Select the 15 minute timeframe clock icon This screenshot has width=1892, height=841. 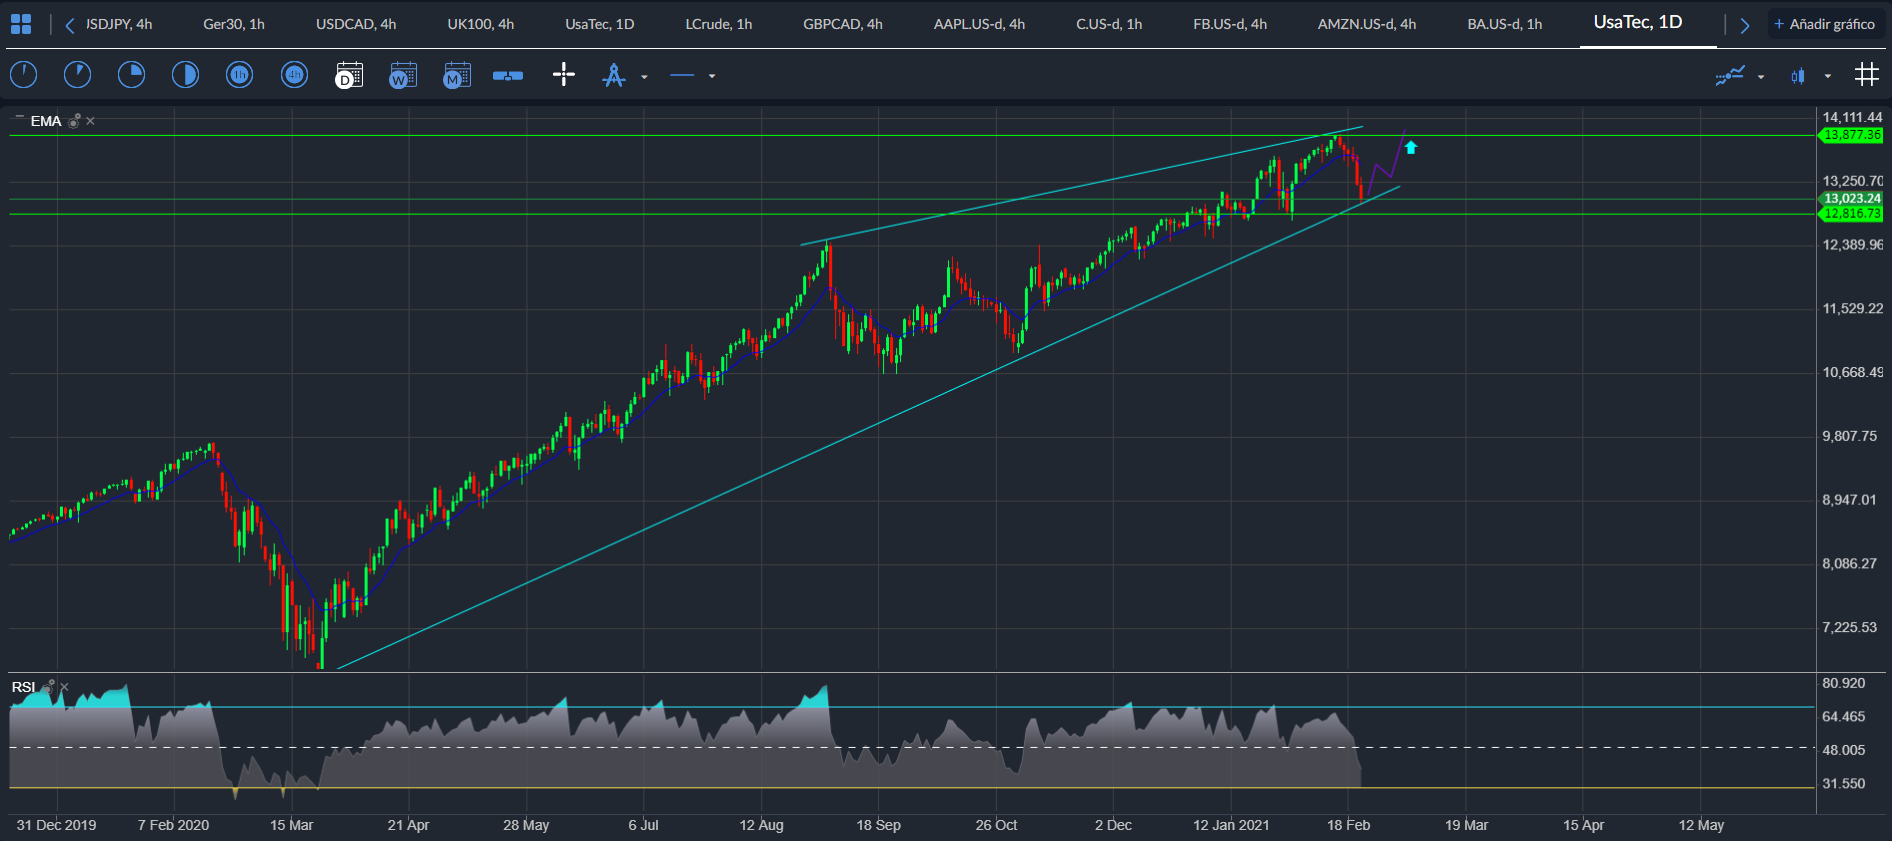click(131, 75)
